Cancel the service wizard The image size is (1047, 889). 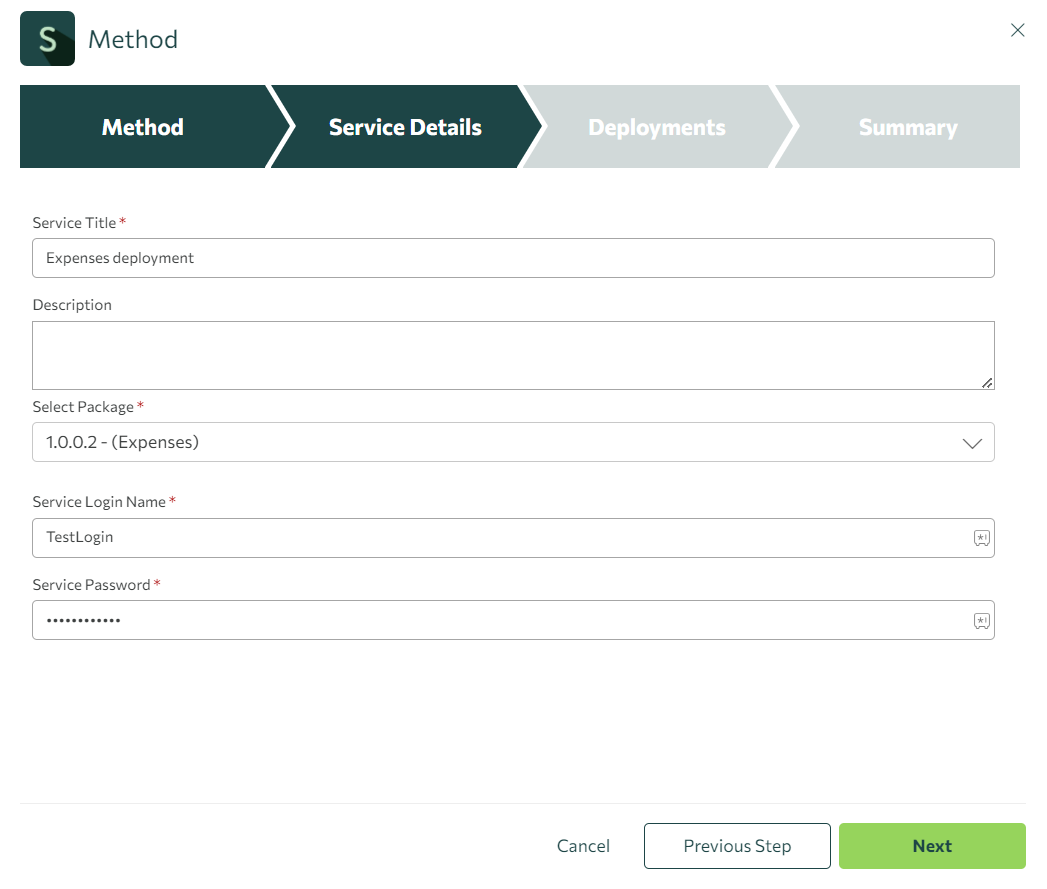583,846
